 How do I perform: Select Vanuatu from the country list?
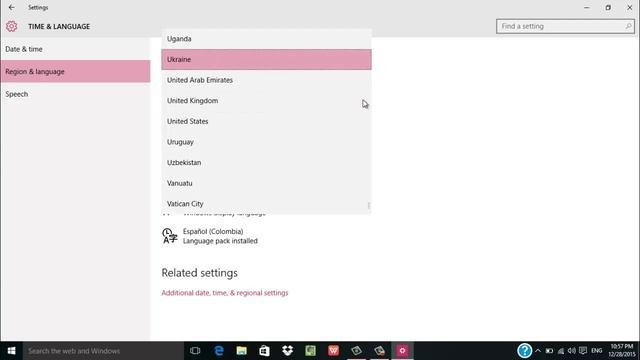point(266,183)
